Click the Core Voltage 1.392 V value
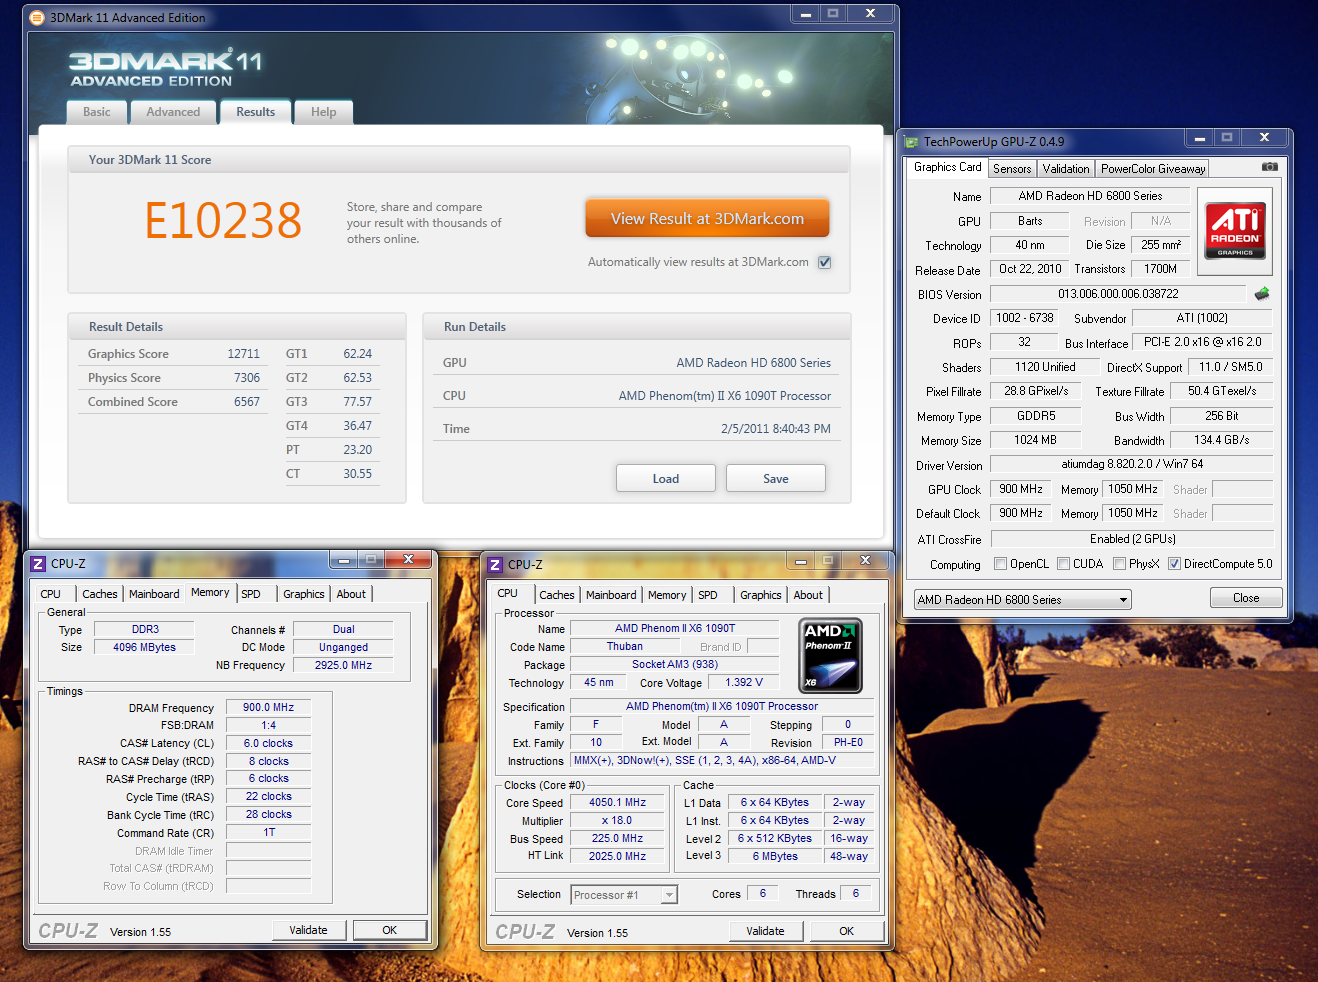This screenshot has width=1318, height=982. pos(744,682)
